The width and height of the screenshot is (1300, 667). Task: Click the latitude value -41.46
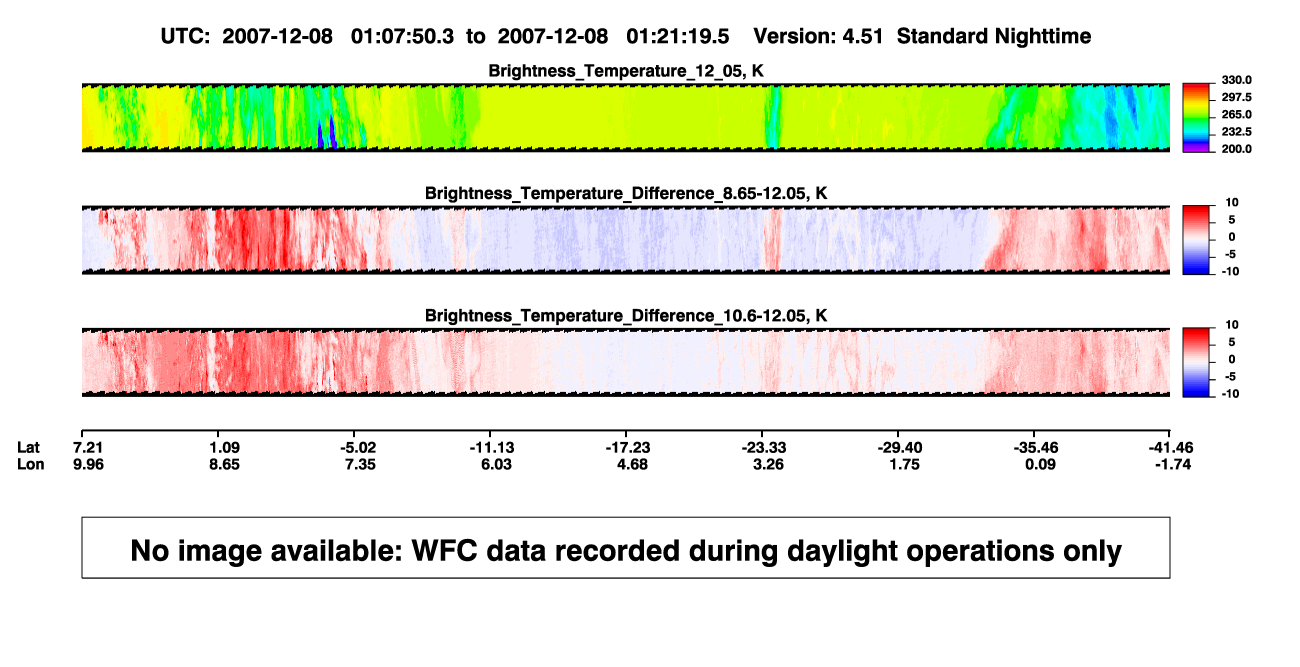(1171, 446)
